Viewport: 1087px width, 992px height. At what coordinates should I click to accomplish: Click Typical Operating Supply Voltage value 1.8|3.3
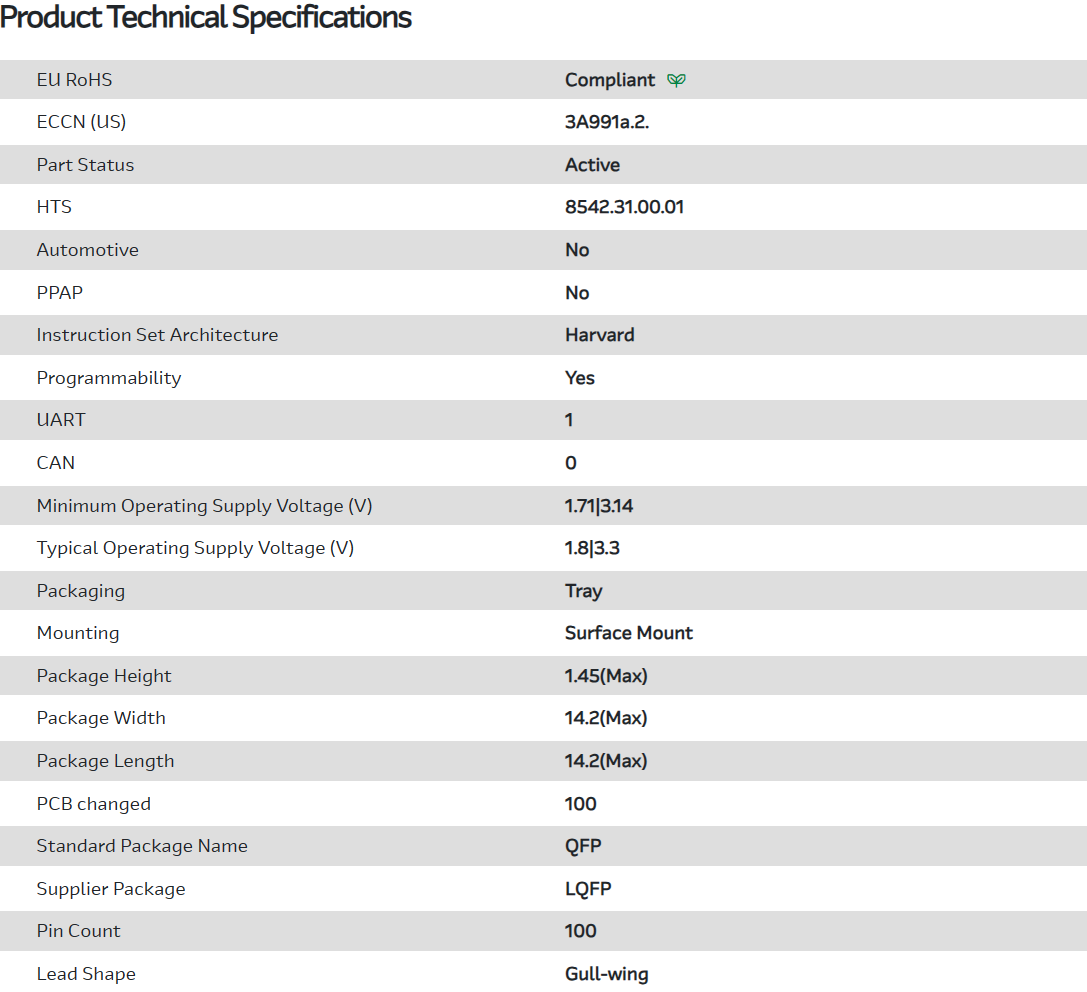tap(593, 548)
